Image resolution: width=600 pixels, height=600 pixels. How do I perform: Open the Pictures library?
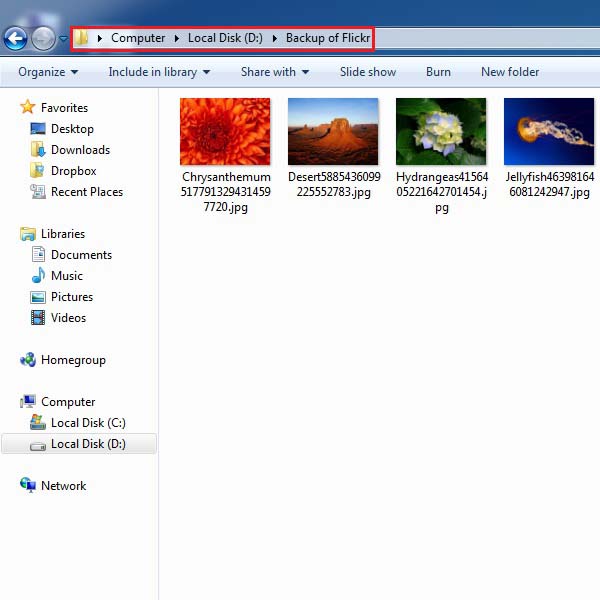pyautogui.click(x=72, y=297)
